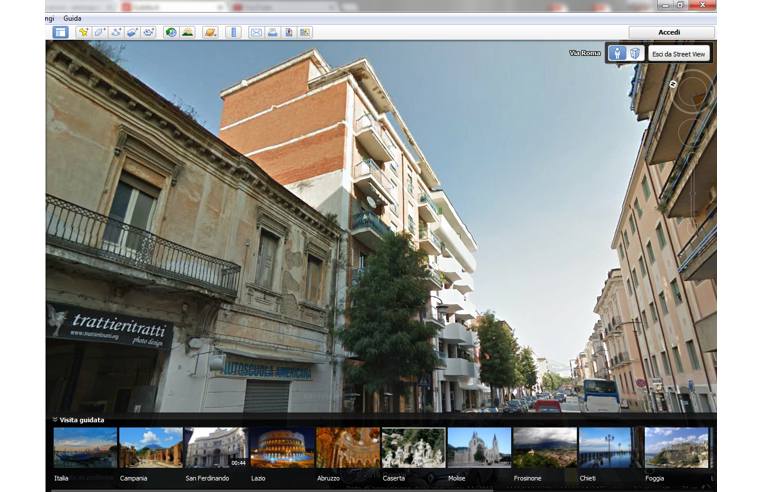The height and width of the screenshot is (492, 764).
Task: Toggle the sidebar panel button
Action: tap(60, 32)
